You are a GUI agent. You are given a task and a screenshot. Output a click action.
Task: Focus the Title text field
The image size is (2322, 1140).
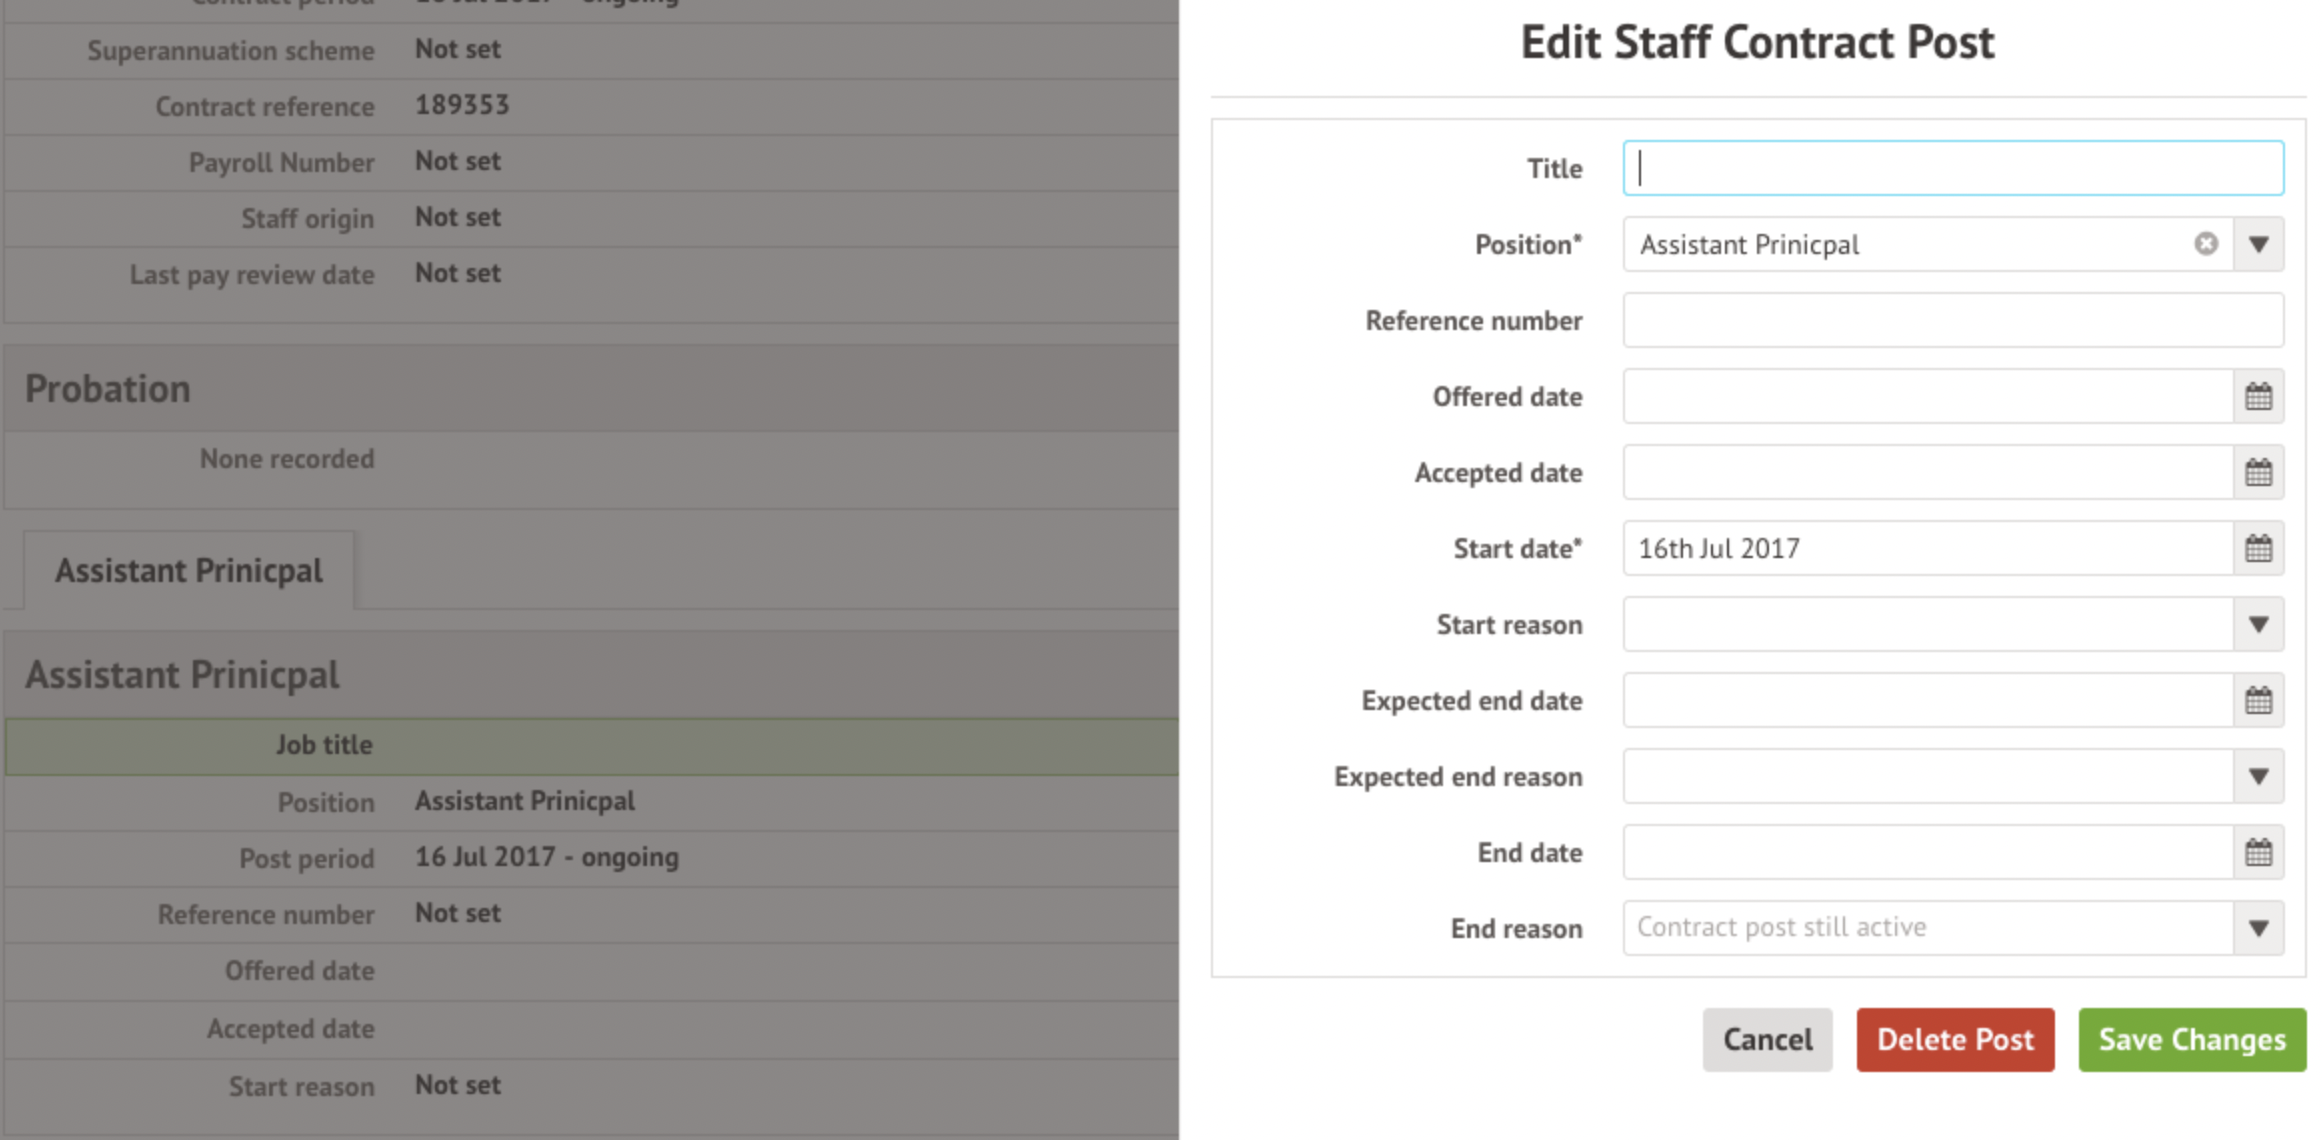[1952, 168]
